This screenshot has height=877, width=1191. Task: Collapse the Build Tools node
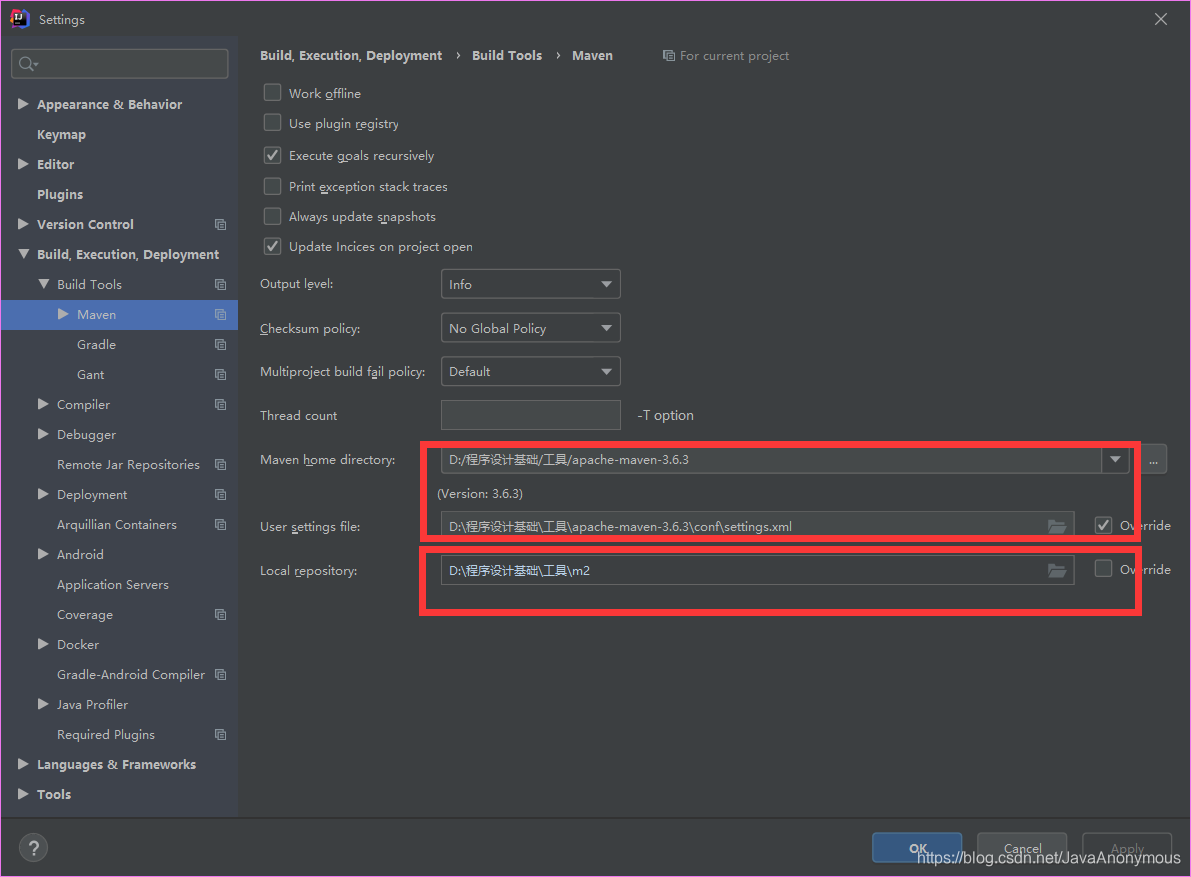(x=43, y=284)
